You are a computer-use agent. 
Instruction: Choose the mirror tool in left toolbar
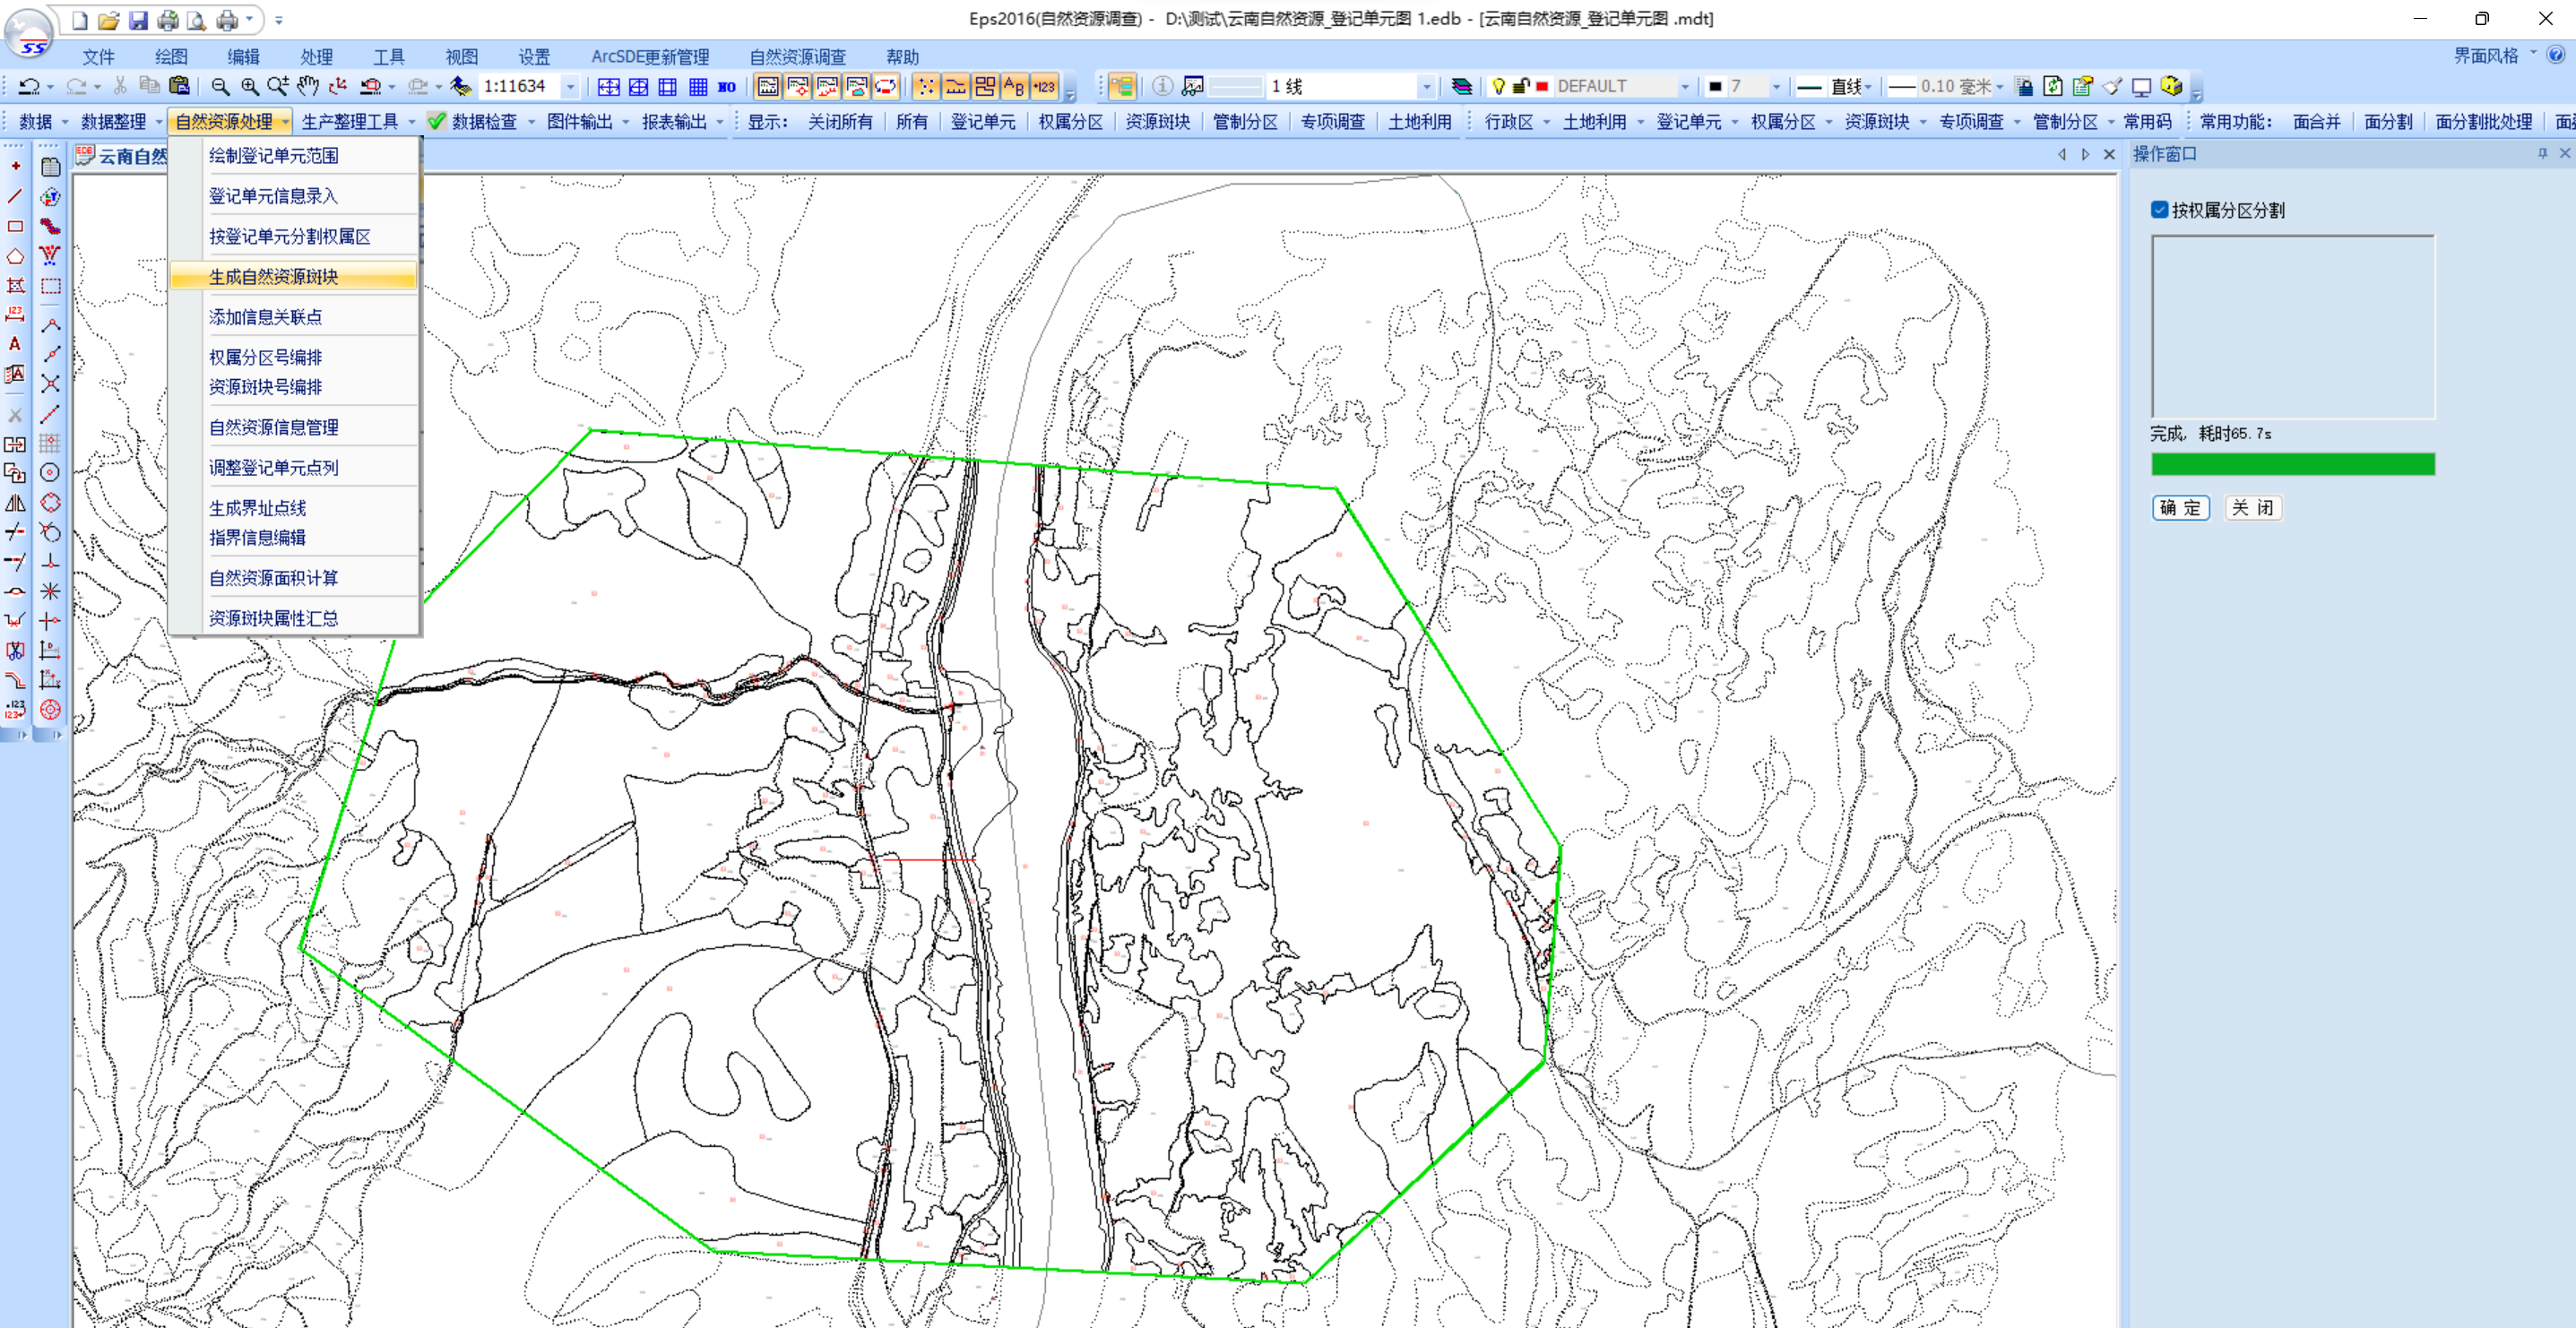point(15,502)
